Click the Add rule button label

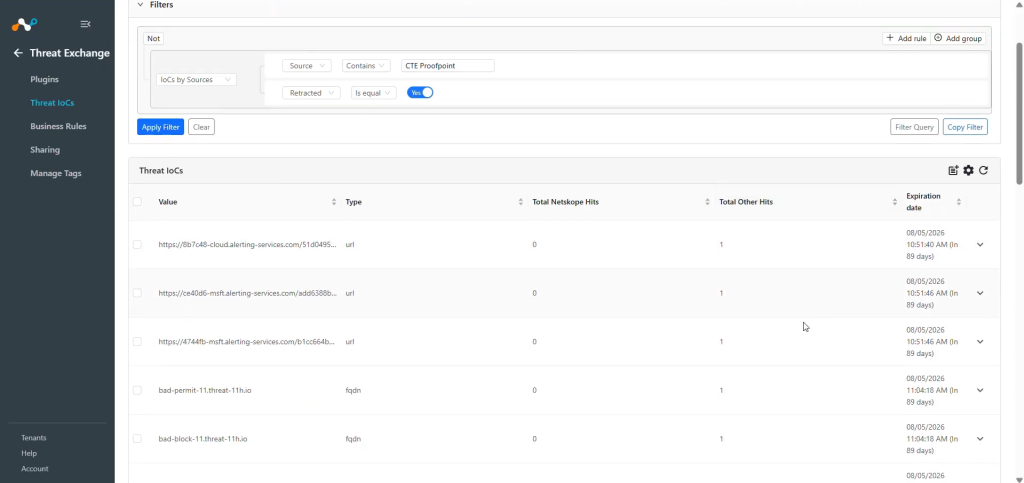[x=912, y=39]
